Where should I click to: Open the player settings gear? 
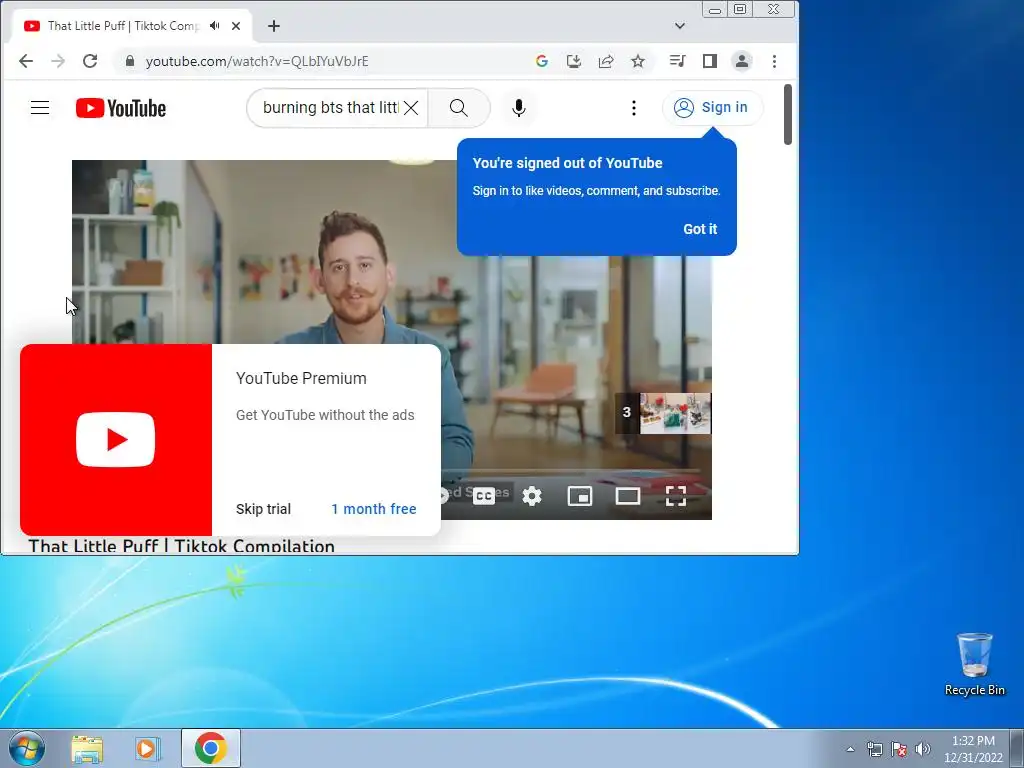click(x=532, y=496)
